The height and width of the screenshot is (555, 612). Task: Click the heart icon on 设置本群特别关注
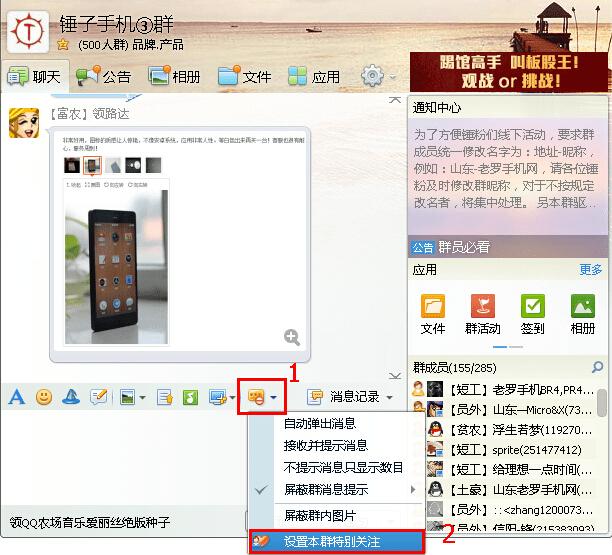[261, 541]
